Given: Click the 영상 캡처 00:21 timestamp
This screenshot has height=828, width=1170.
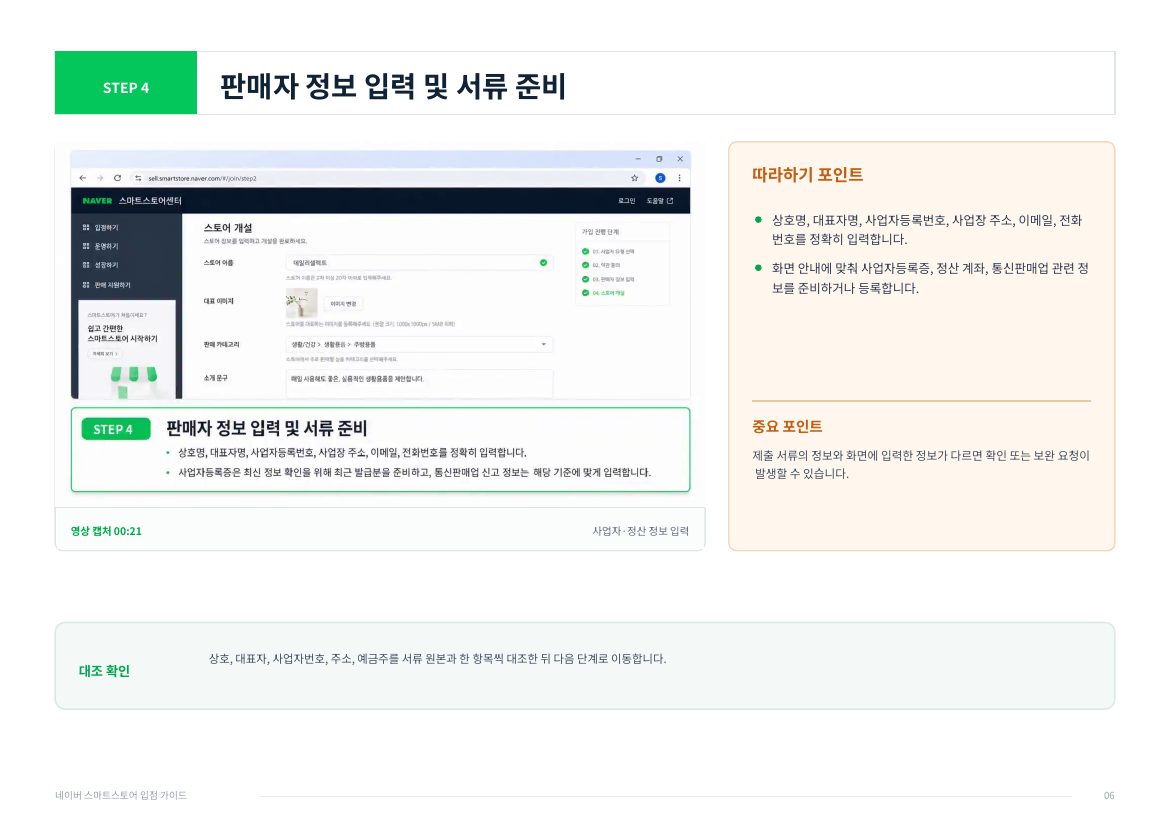Looking at the screenshot, I should 106,531.
